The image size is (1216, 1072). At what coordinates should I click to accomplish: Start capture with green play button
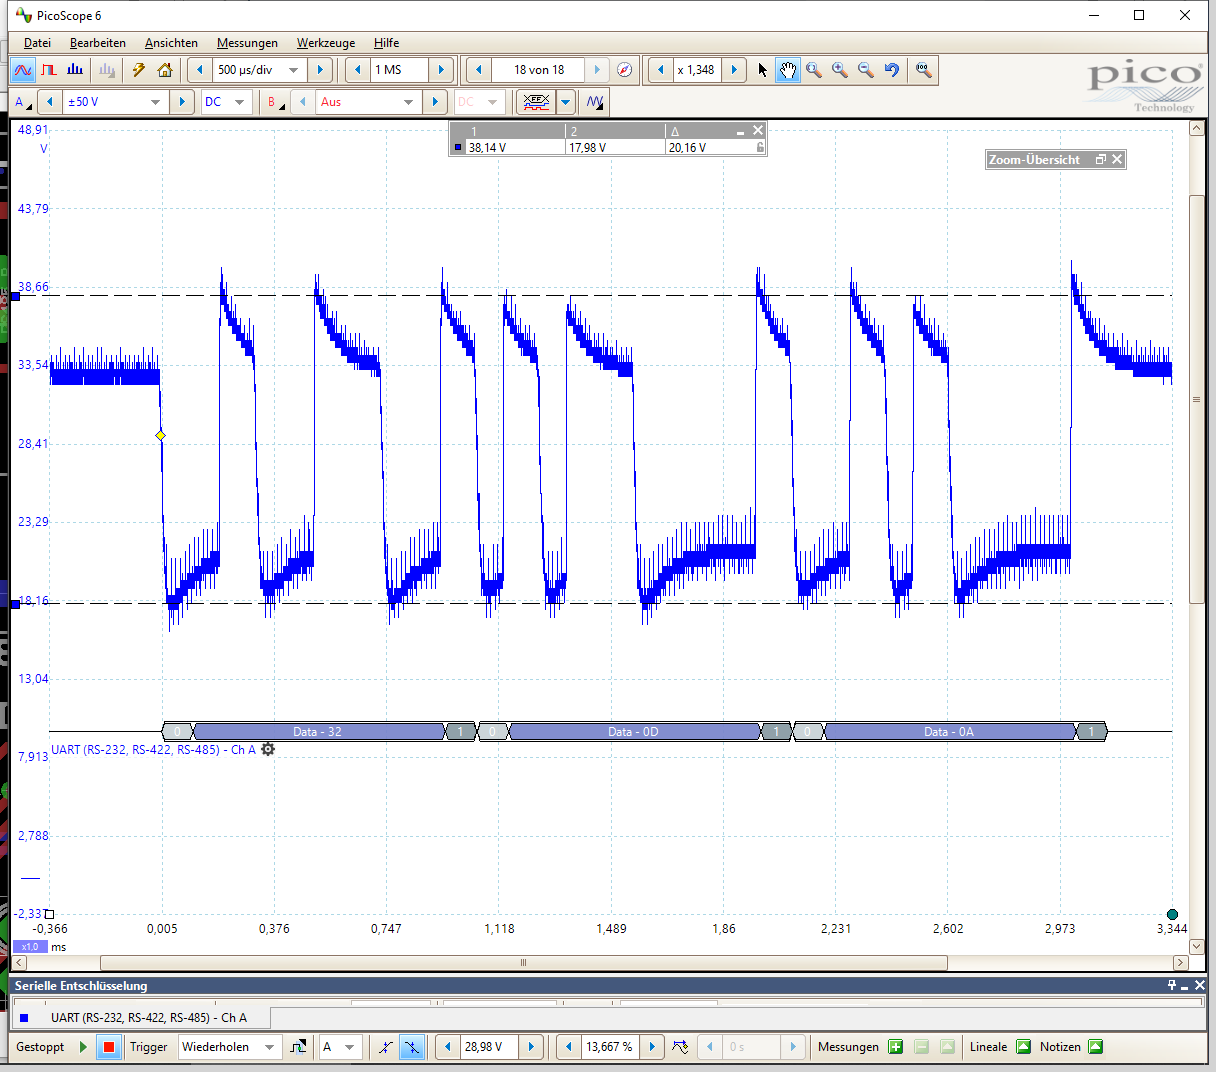point(84,1047)
